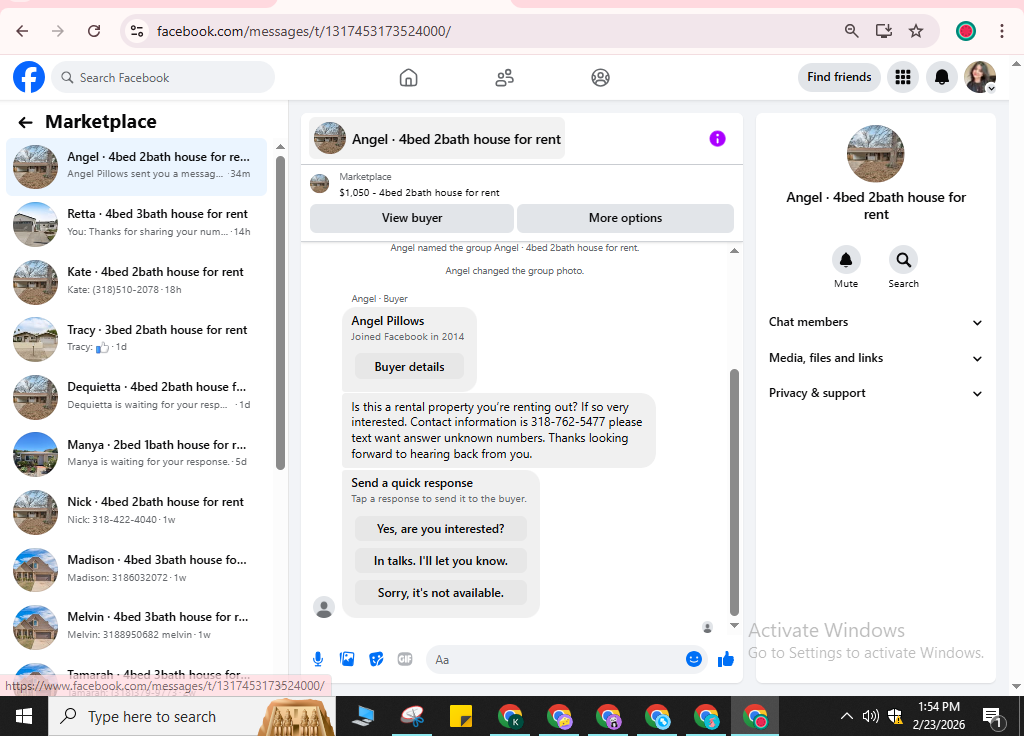Open the Friends icon in top navigation
The height and width of the screenshot is (736, 1024).
pos(504,78)
